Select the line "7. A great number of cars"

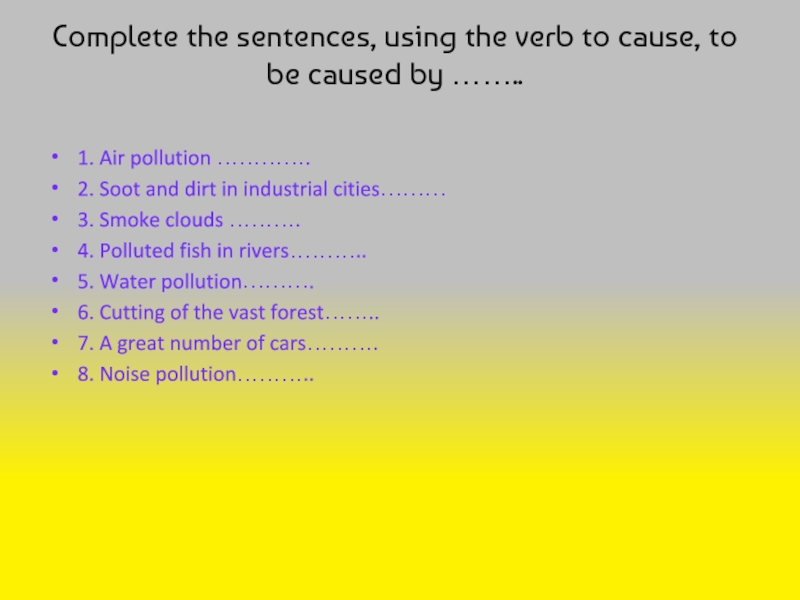pyautogui.click(x=191, y=345)
